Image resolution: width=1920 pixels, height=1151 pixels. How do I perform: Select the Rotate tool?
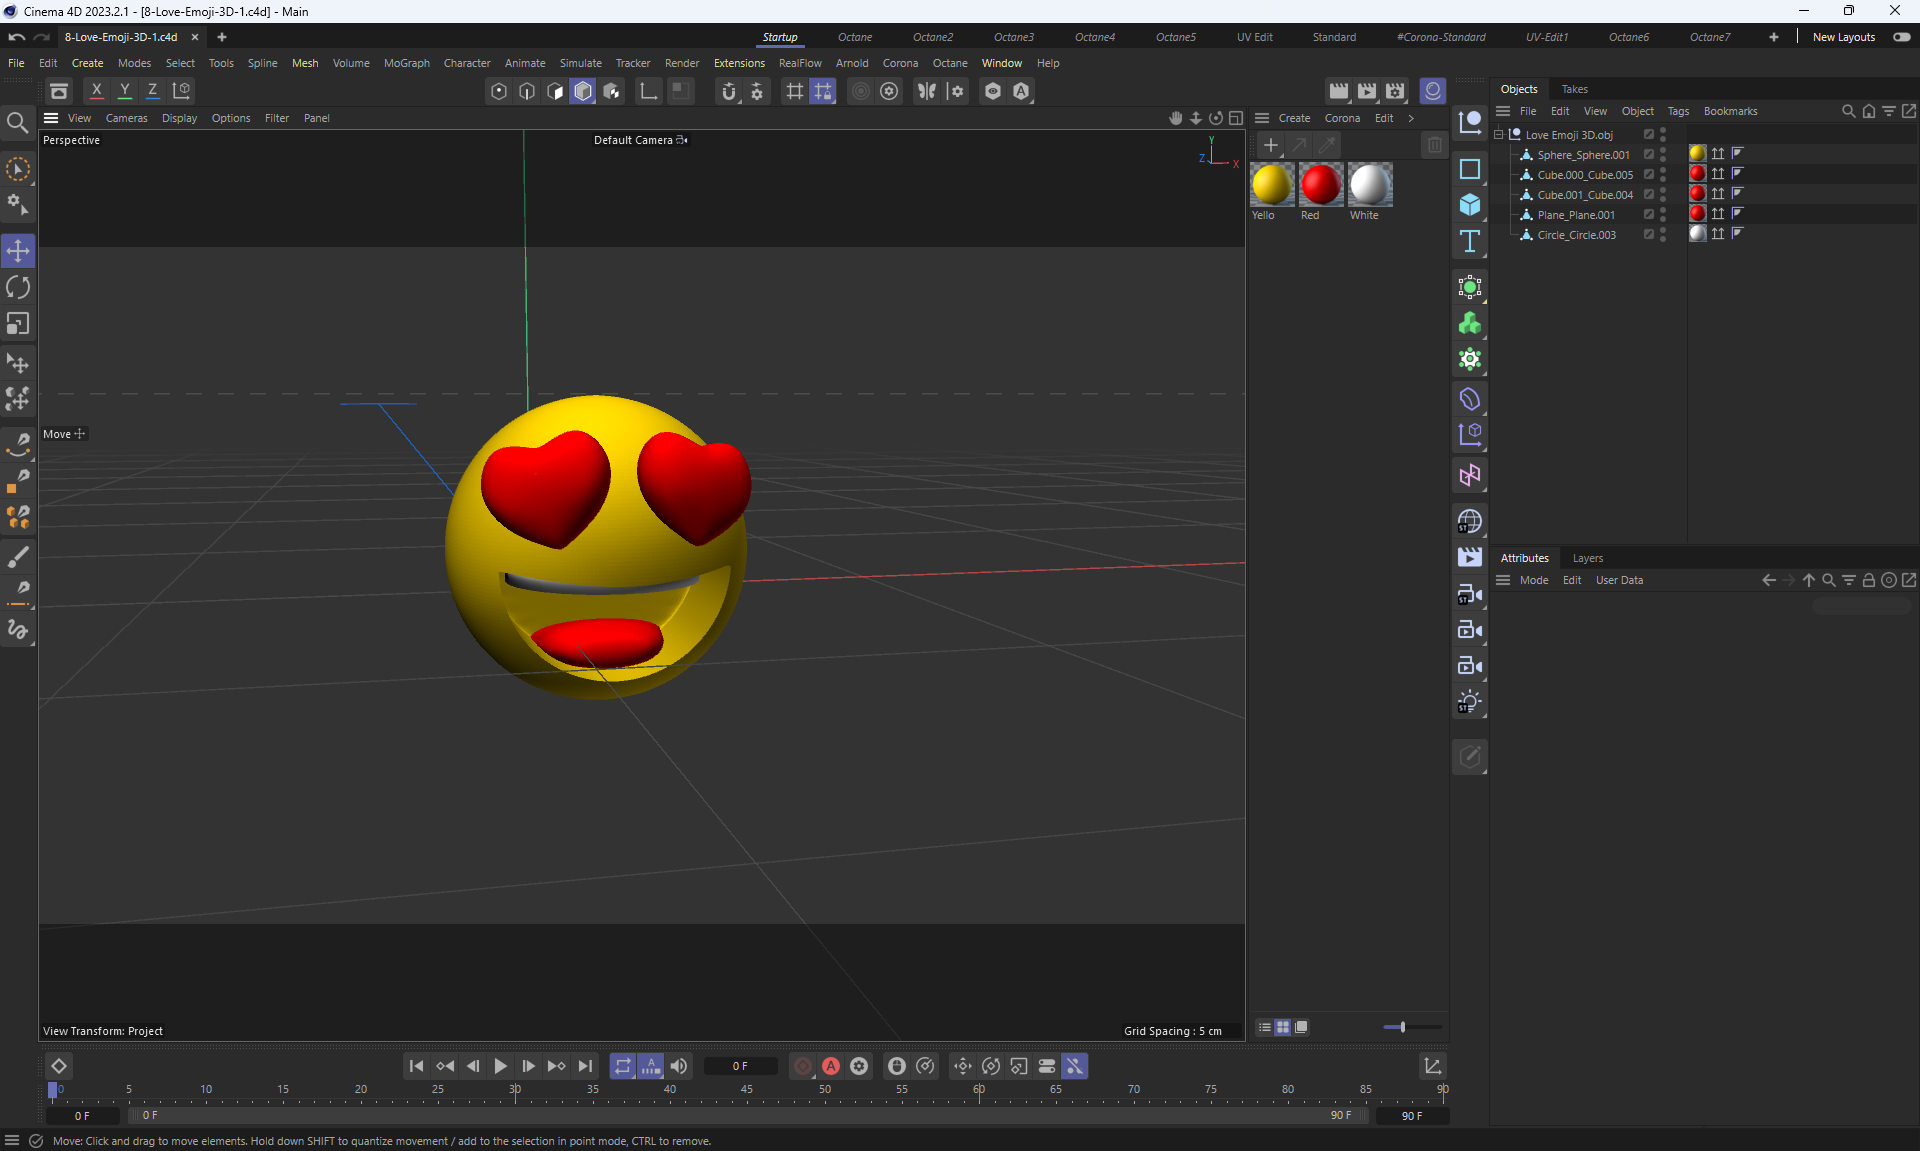coord(18,288)
